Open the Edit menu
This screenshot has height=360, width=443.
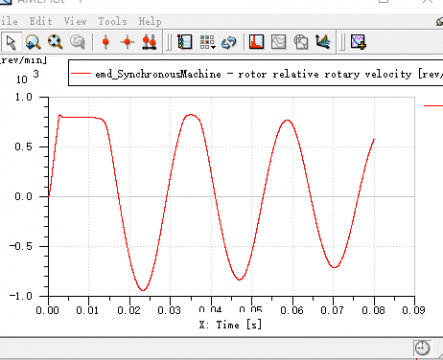(41, 21)
